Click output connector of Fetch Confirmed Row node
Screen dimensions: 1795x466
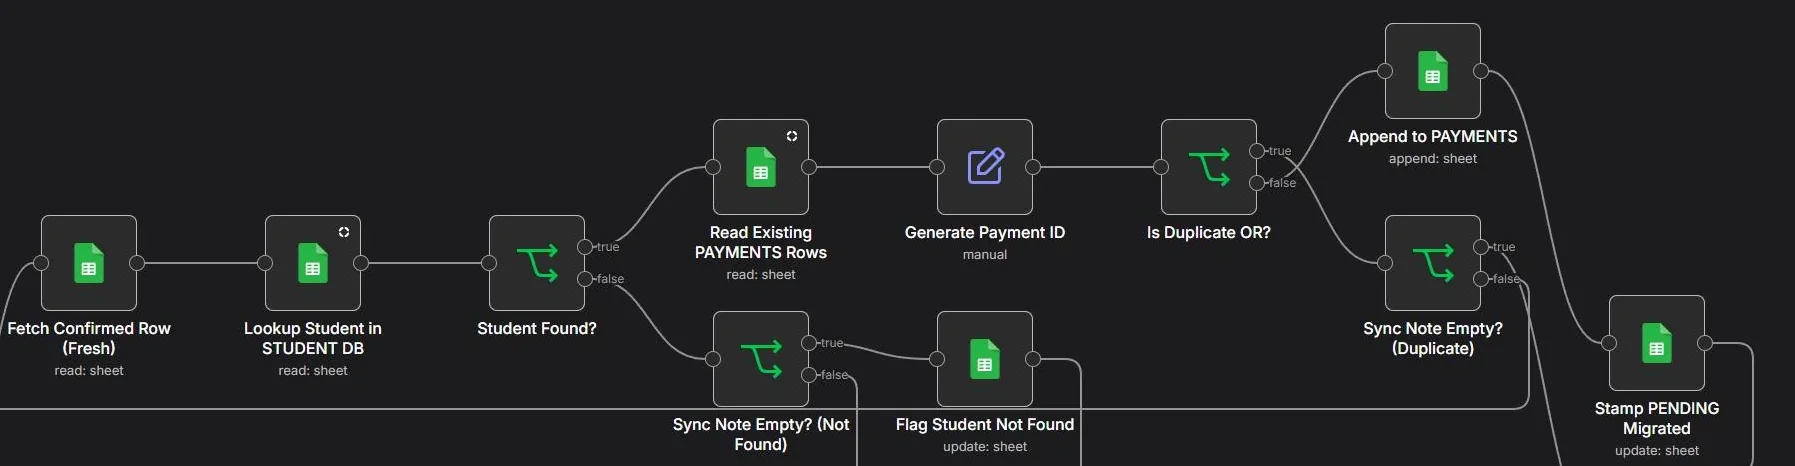pyautogui.click(x=137, y=263)
